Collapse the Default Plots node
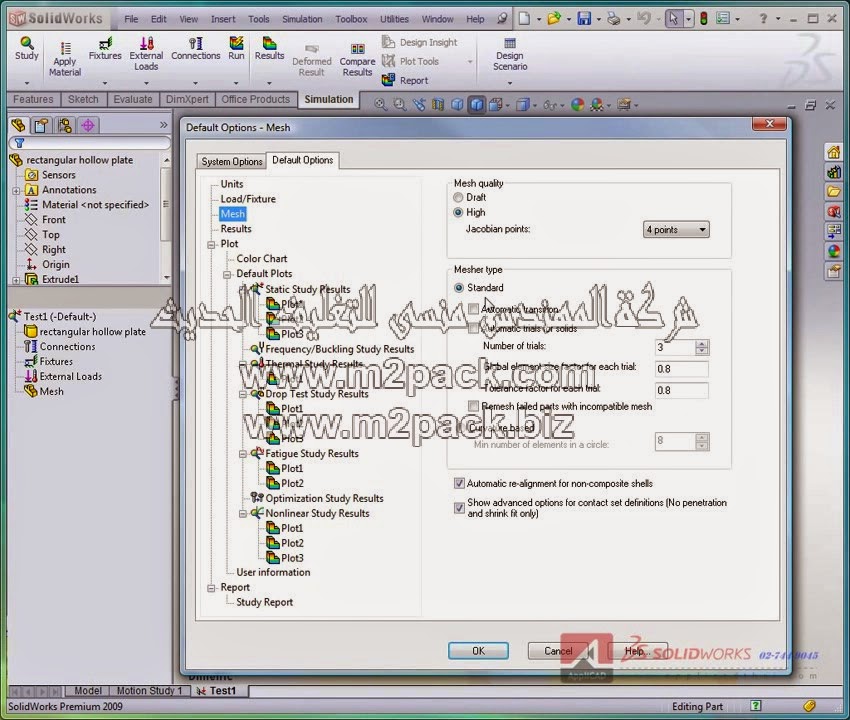 (227, 274)
